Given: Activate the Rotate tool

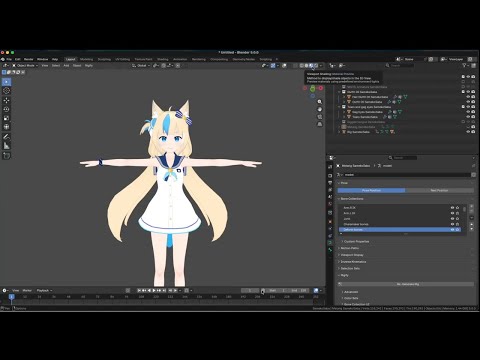Looking at the screenshot, I should tap(6, 109).
